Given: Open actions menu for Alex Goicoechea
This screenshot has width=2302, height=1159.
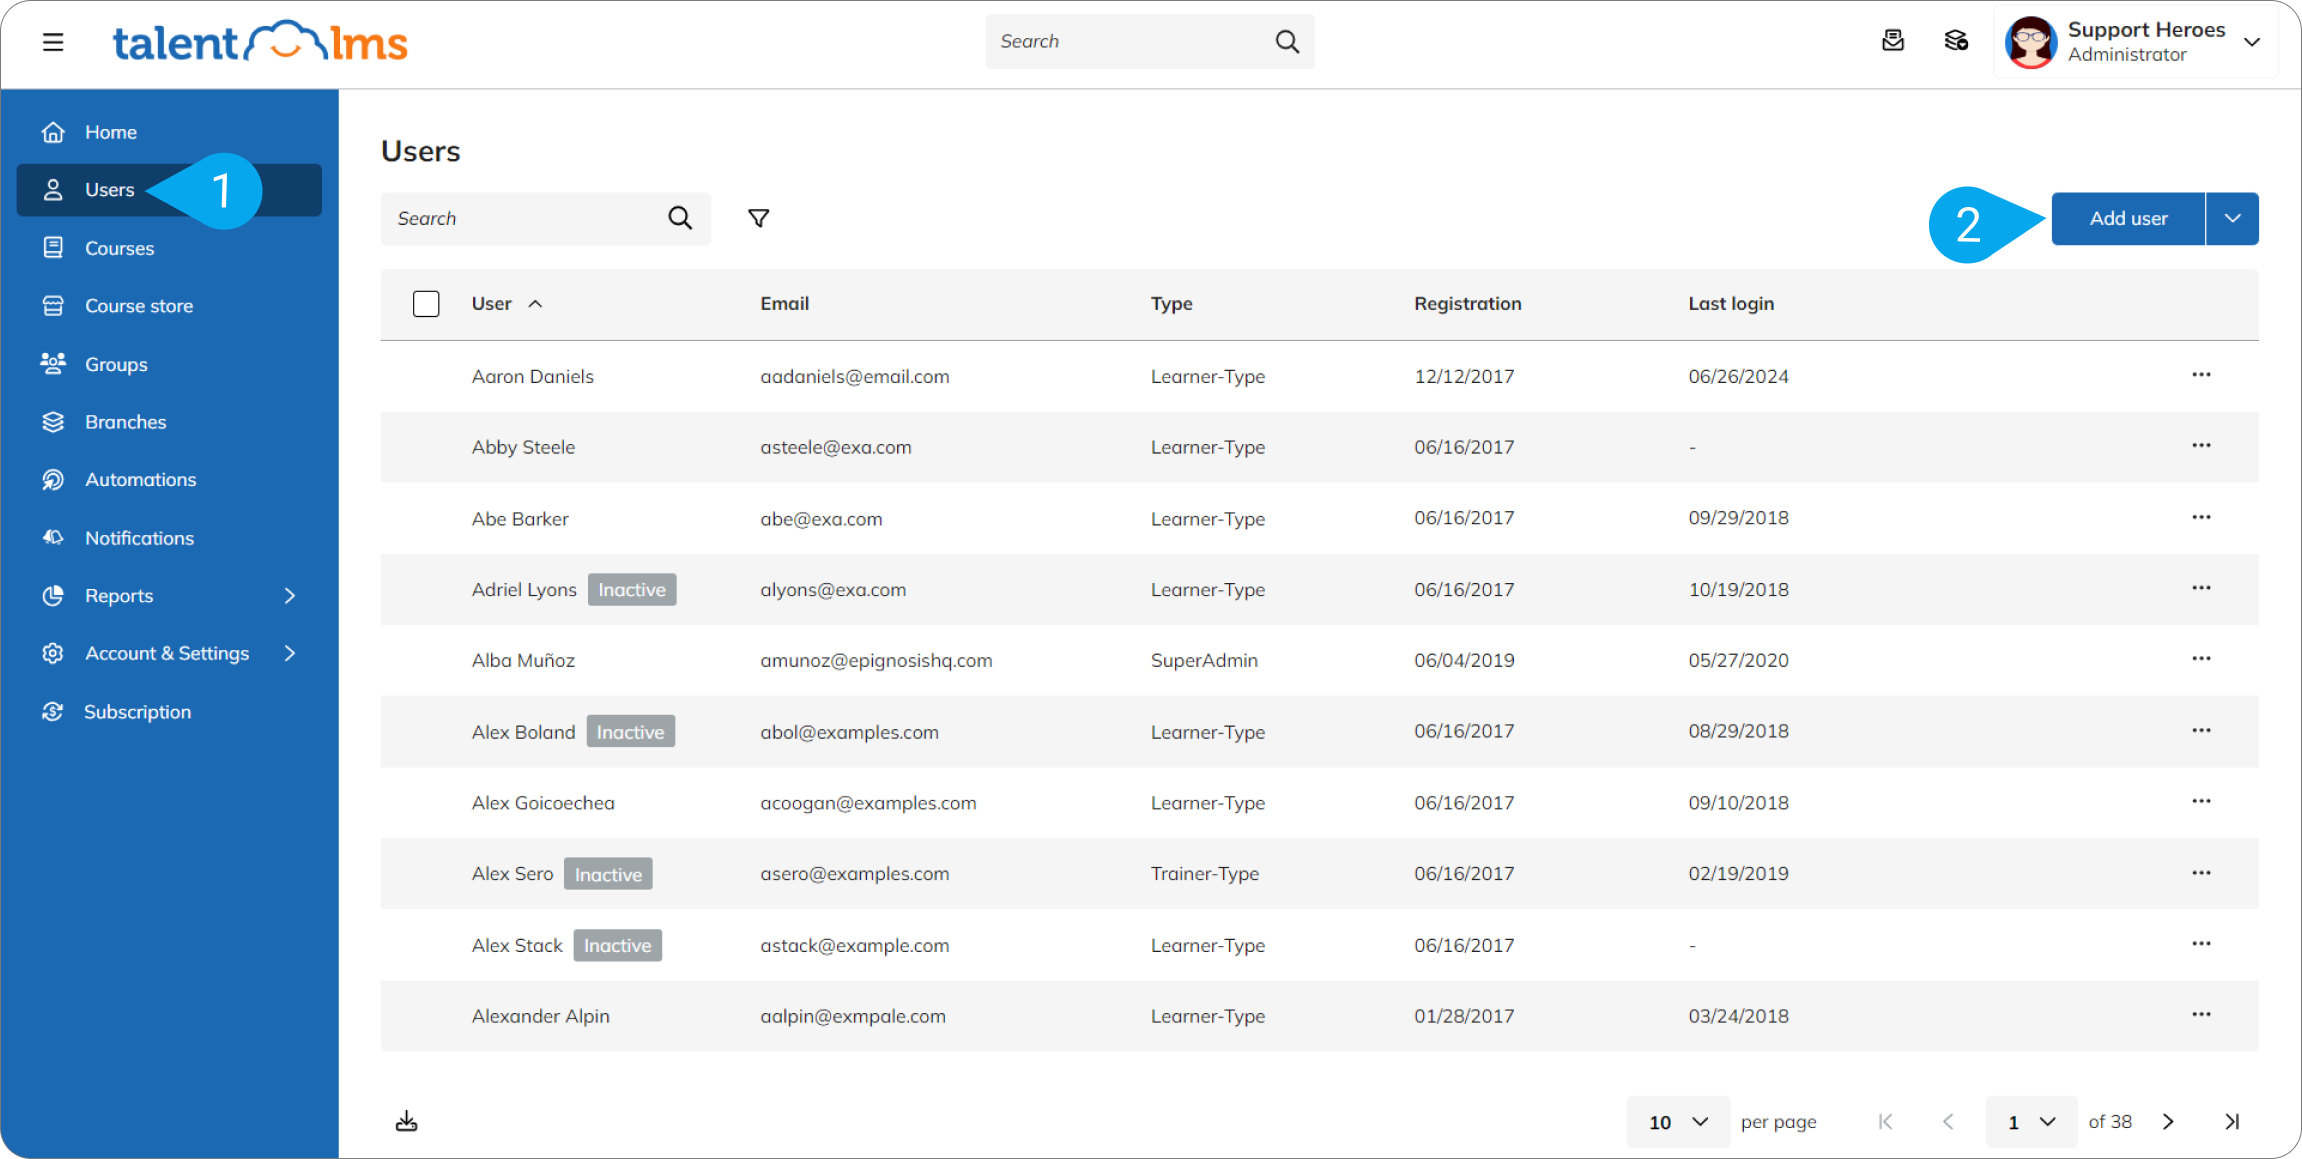Looking at the screenshot, I should tap(2201, 802).
